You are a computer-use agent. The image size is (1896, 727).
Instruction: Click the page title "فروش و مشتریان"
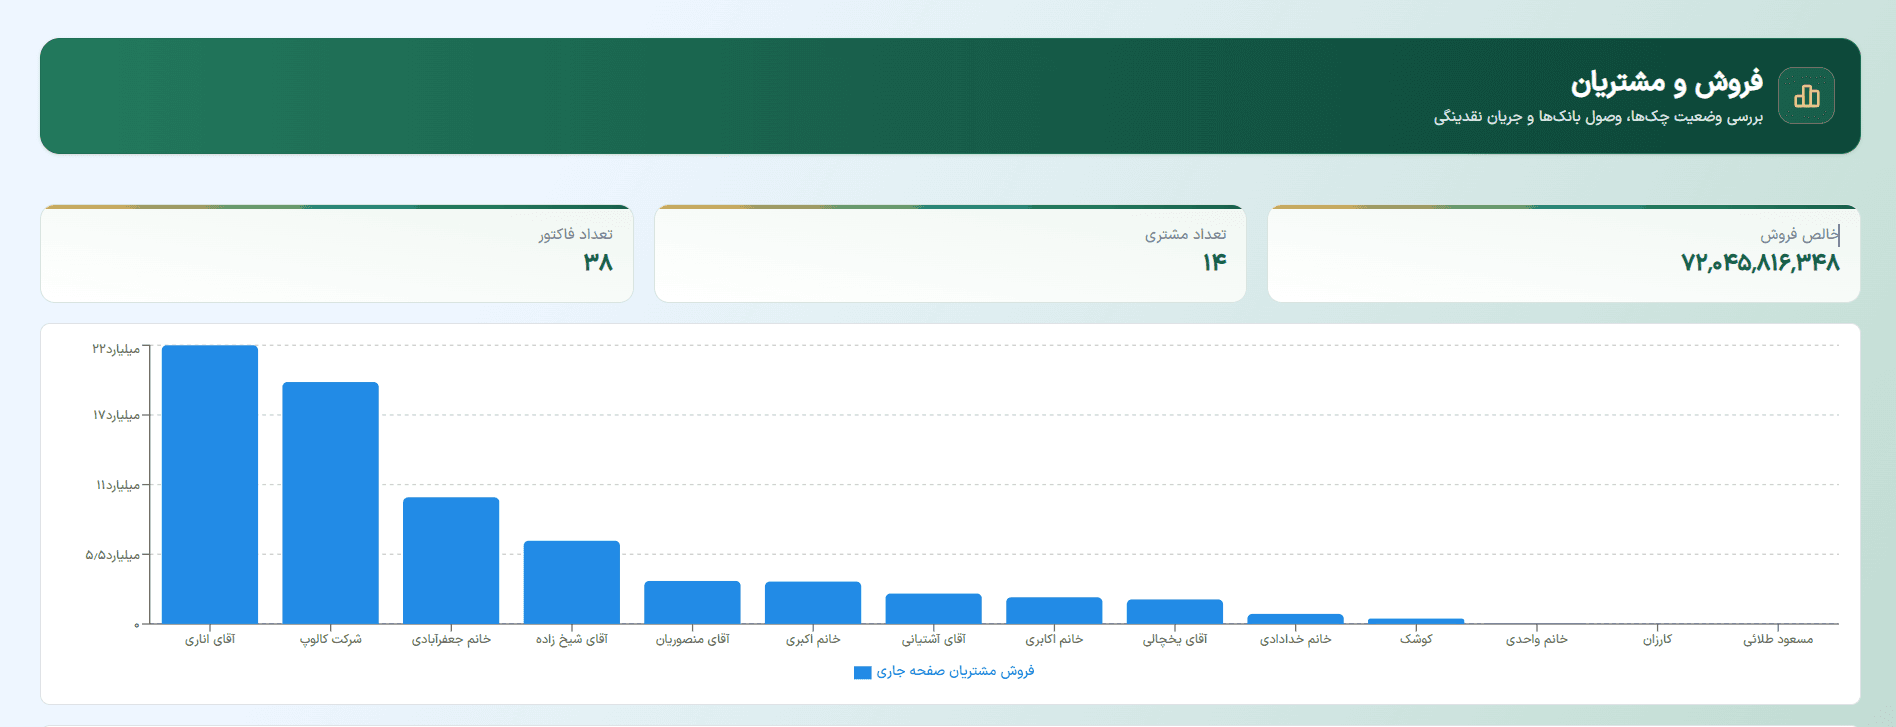click(1667, 82)
